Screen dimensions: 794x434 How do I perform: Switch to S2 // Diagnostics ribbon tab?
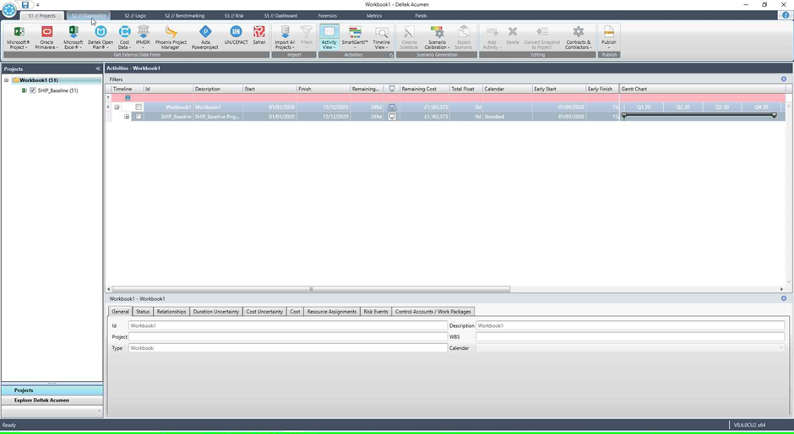[x=88, y=16]
